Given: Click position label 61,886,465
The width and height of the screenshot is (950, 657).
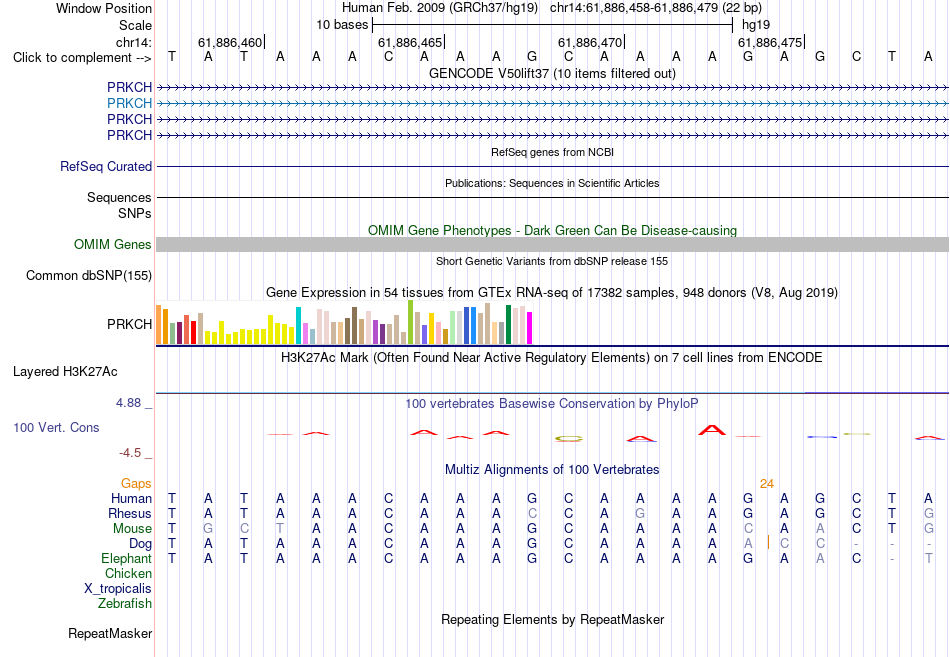Looking at the screenshot, I should (x=410, y=42).
